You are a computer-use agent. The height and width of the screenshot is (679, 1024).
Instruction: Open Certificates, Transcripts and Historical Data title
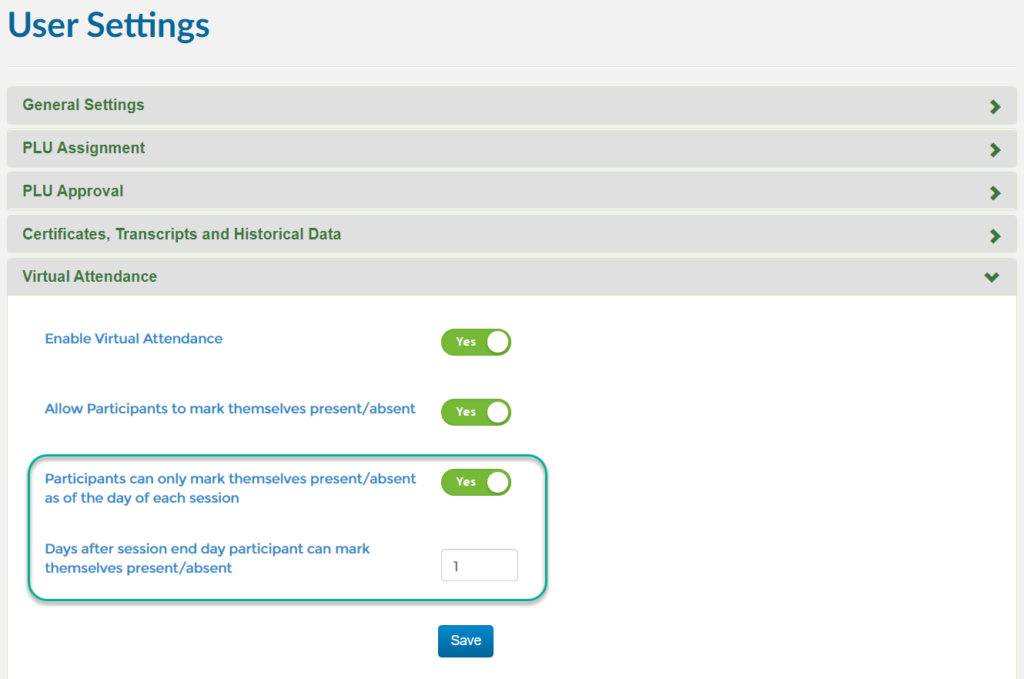tap(182, 234)
